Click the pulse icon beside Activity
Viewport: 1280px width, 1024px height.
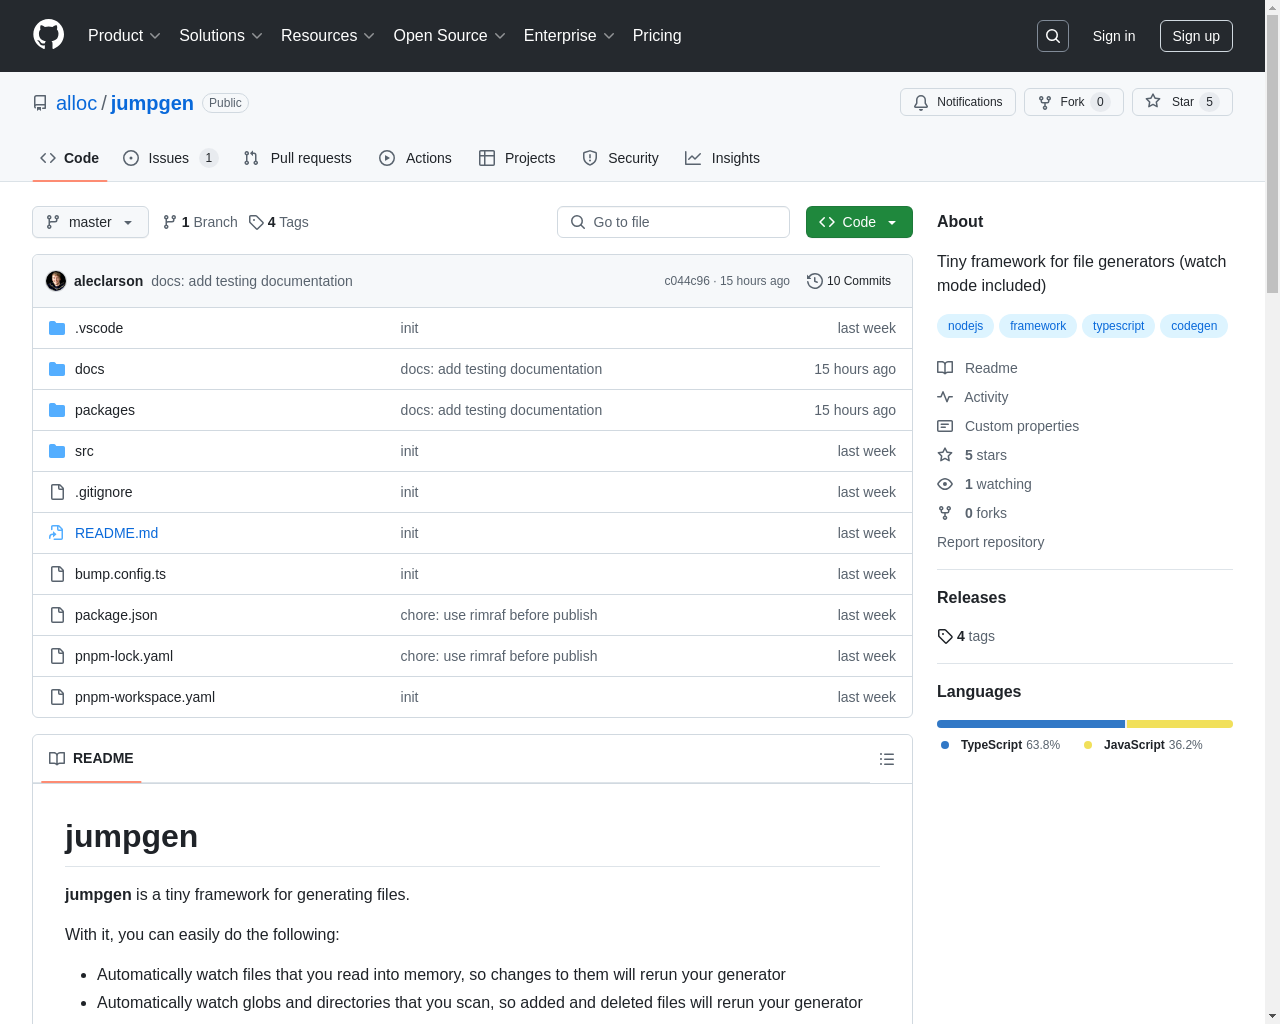coord(945,397)
